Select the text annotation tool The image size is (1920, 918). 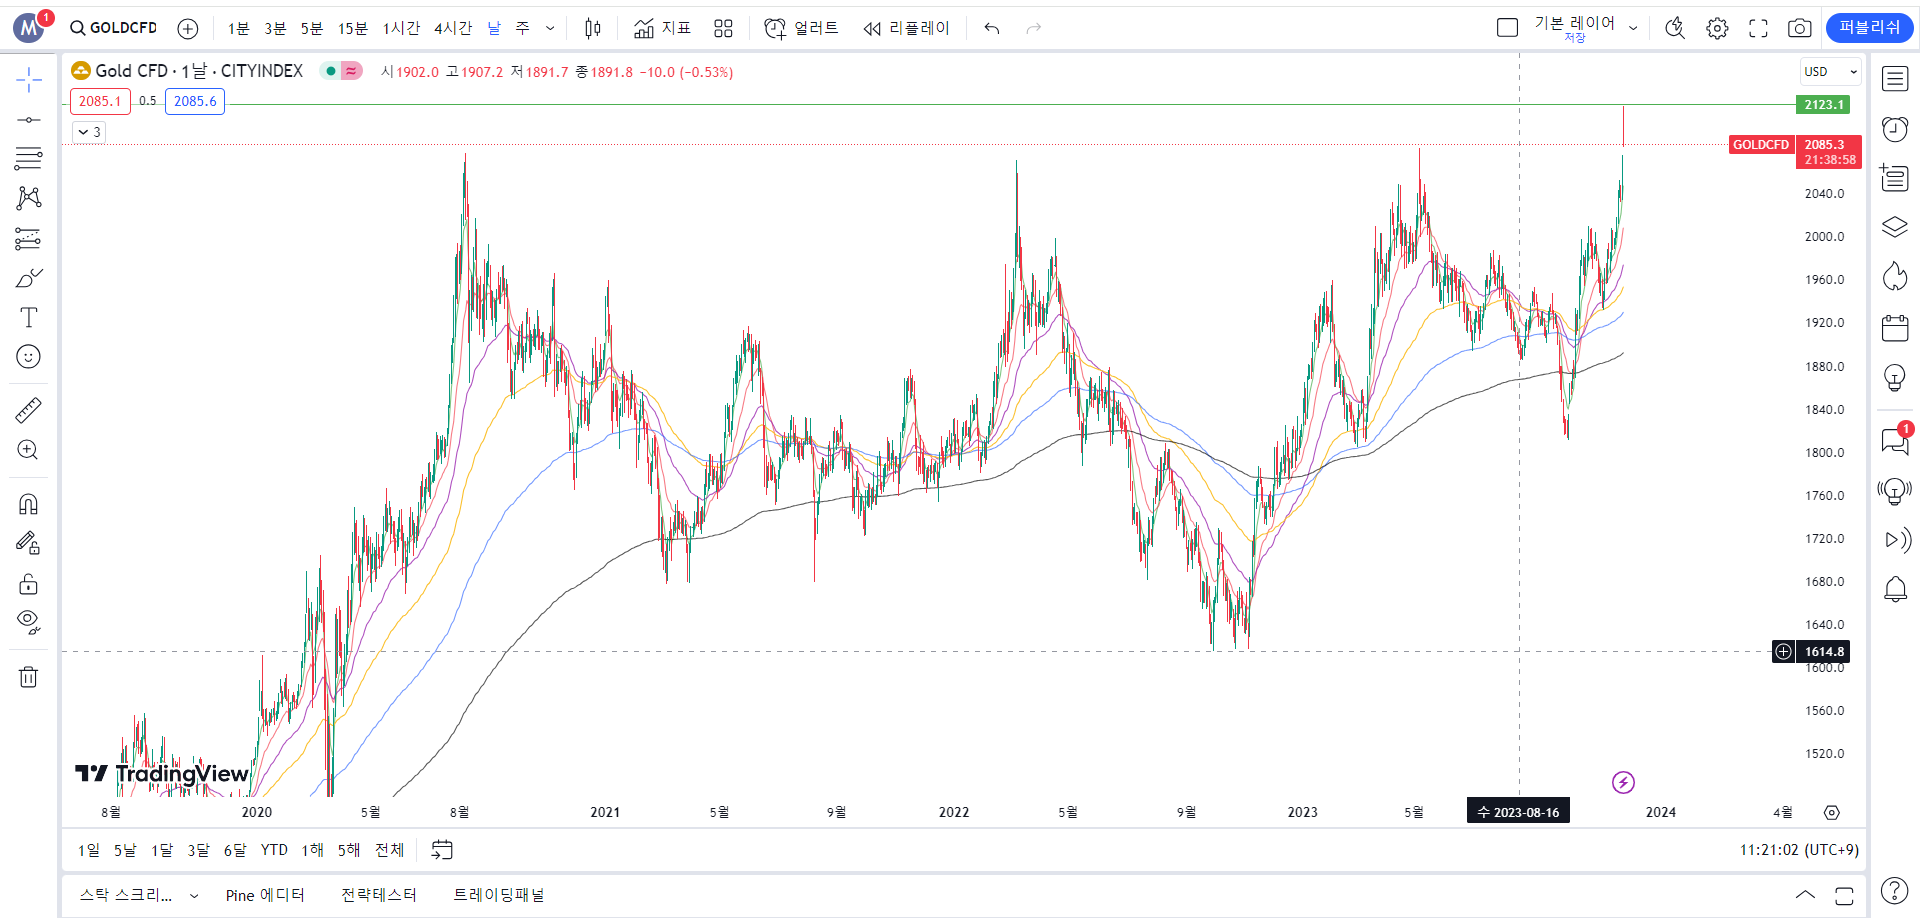(28, 318)
